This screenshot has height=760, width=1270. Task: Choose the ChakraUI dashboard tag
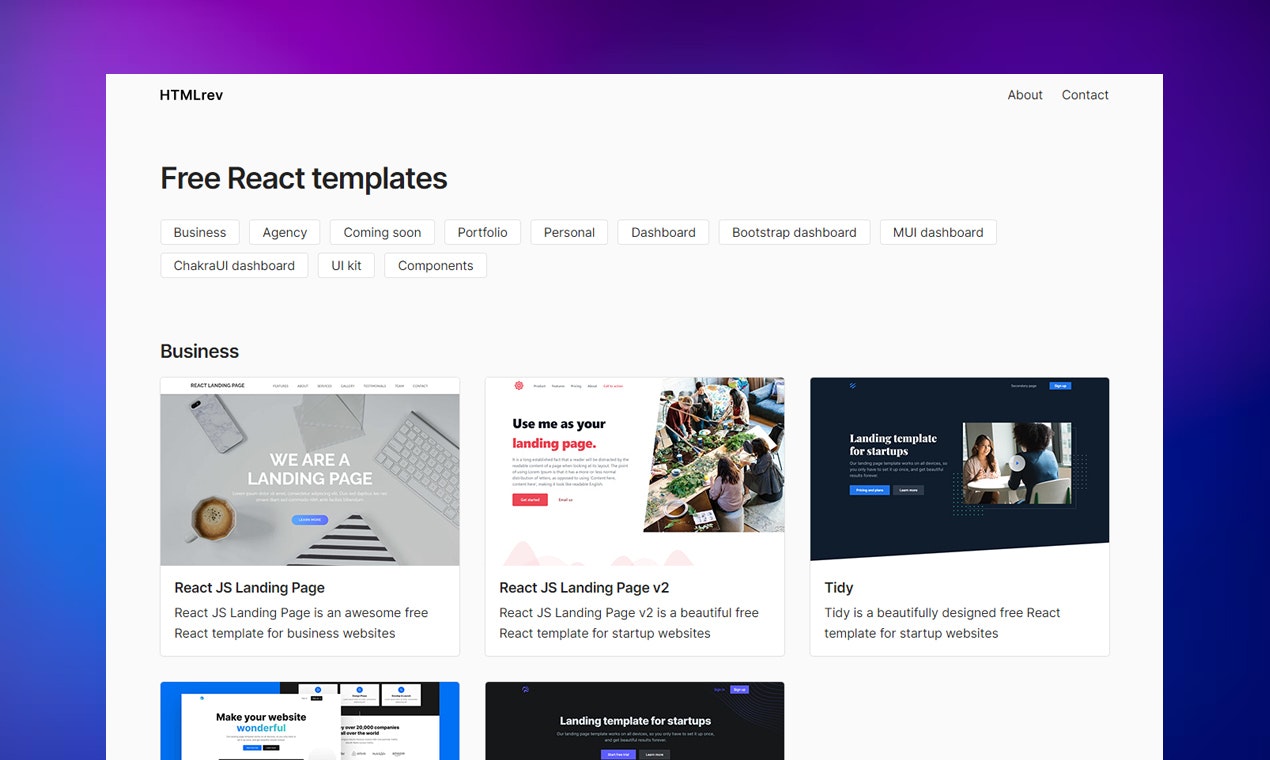click(234, 265)
